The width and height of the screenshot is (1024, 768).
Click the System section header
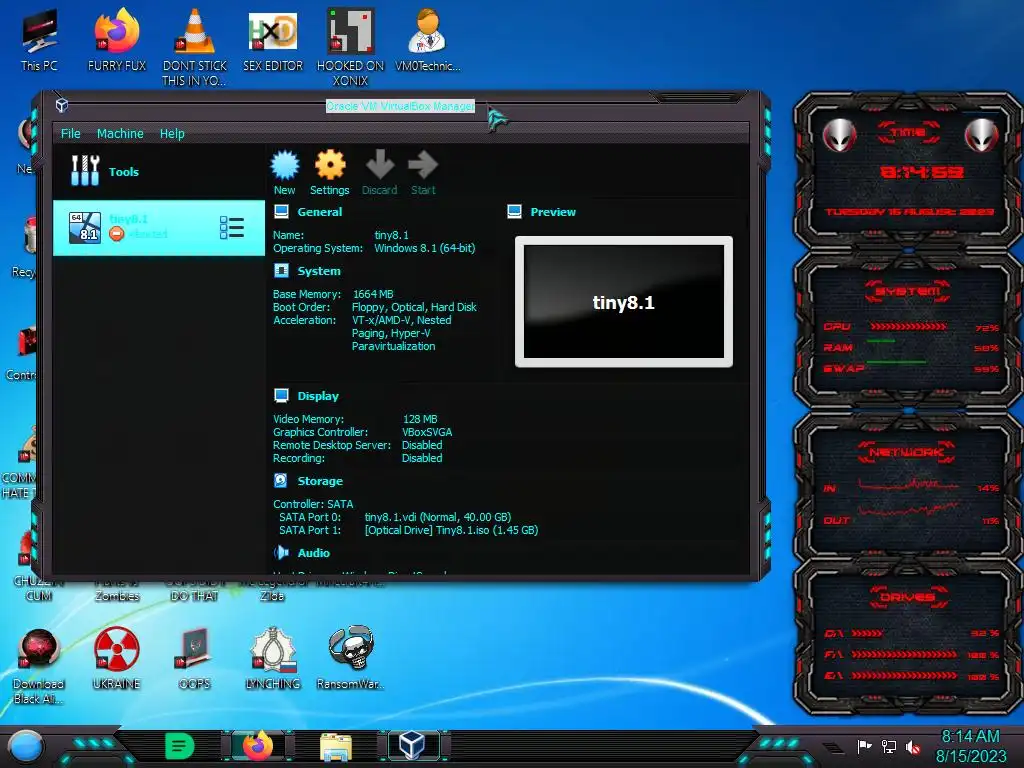(x=319, y=271)
